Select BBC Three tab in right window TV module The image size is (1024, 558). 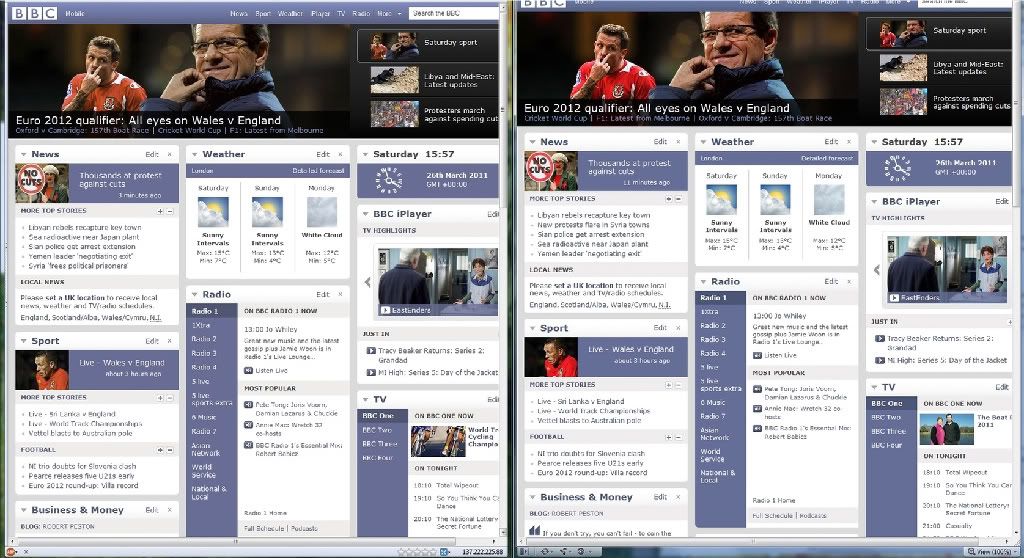coord(888,431)
